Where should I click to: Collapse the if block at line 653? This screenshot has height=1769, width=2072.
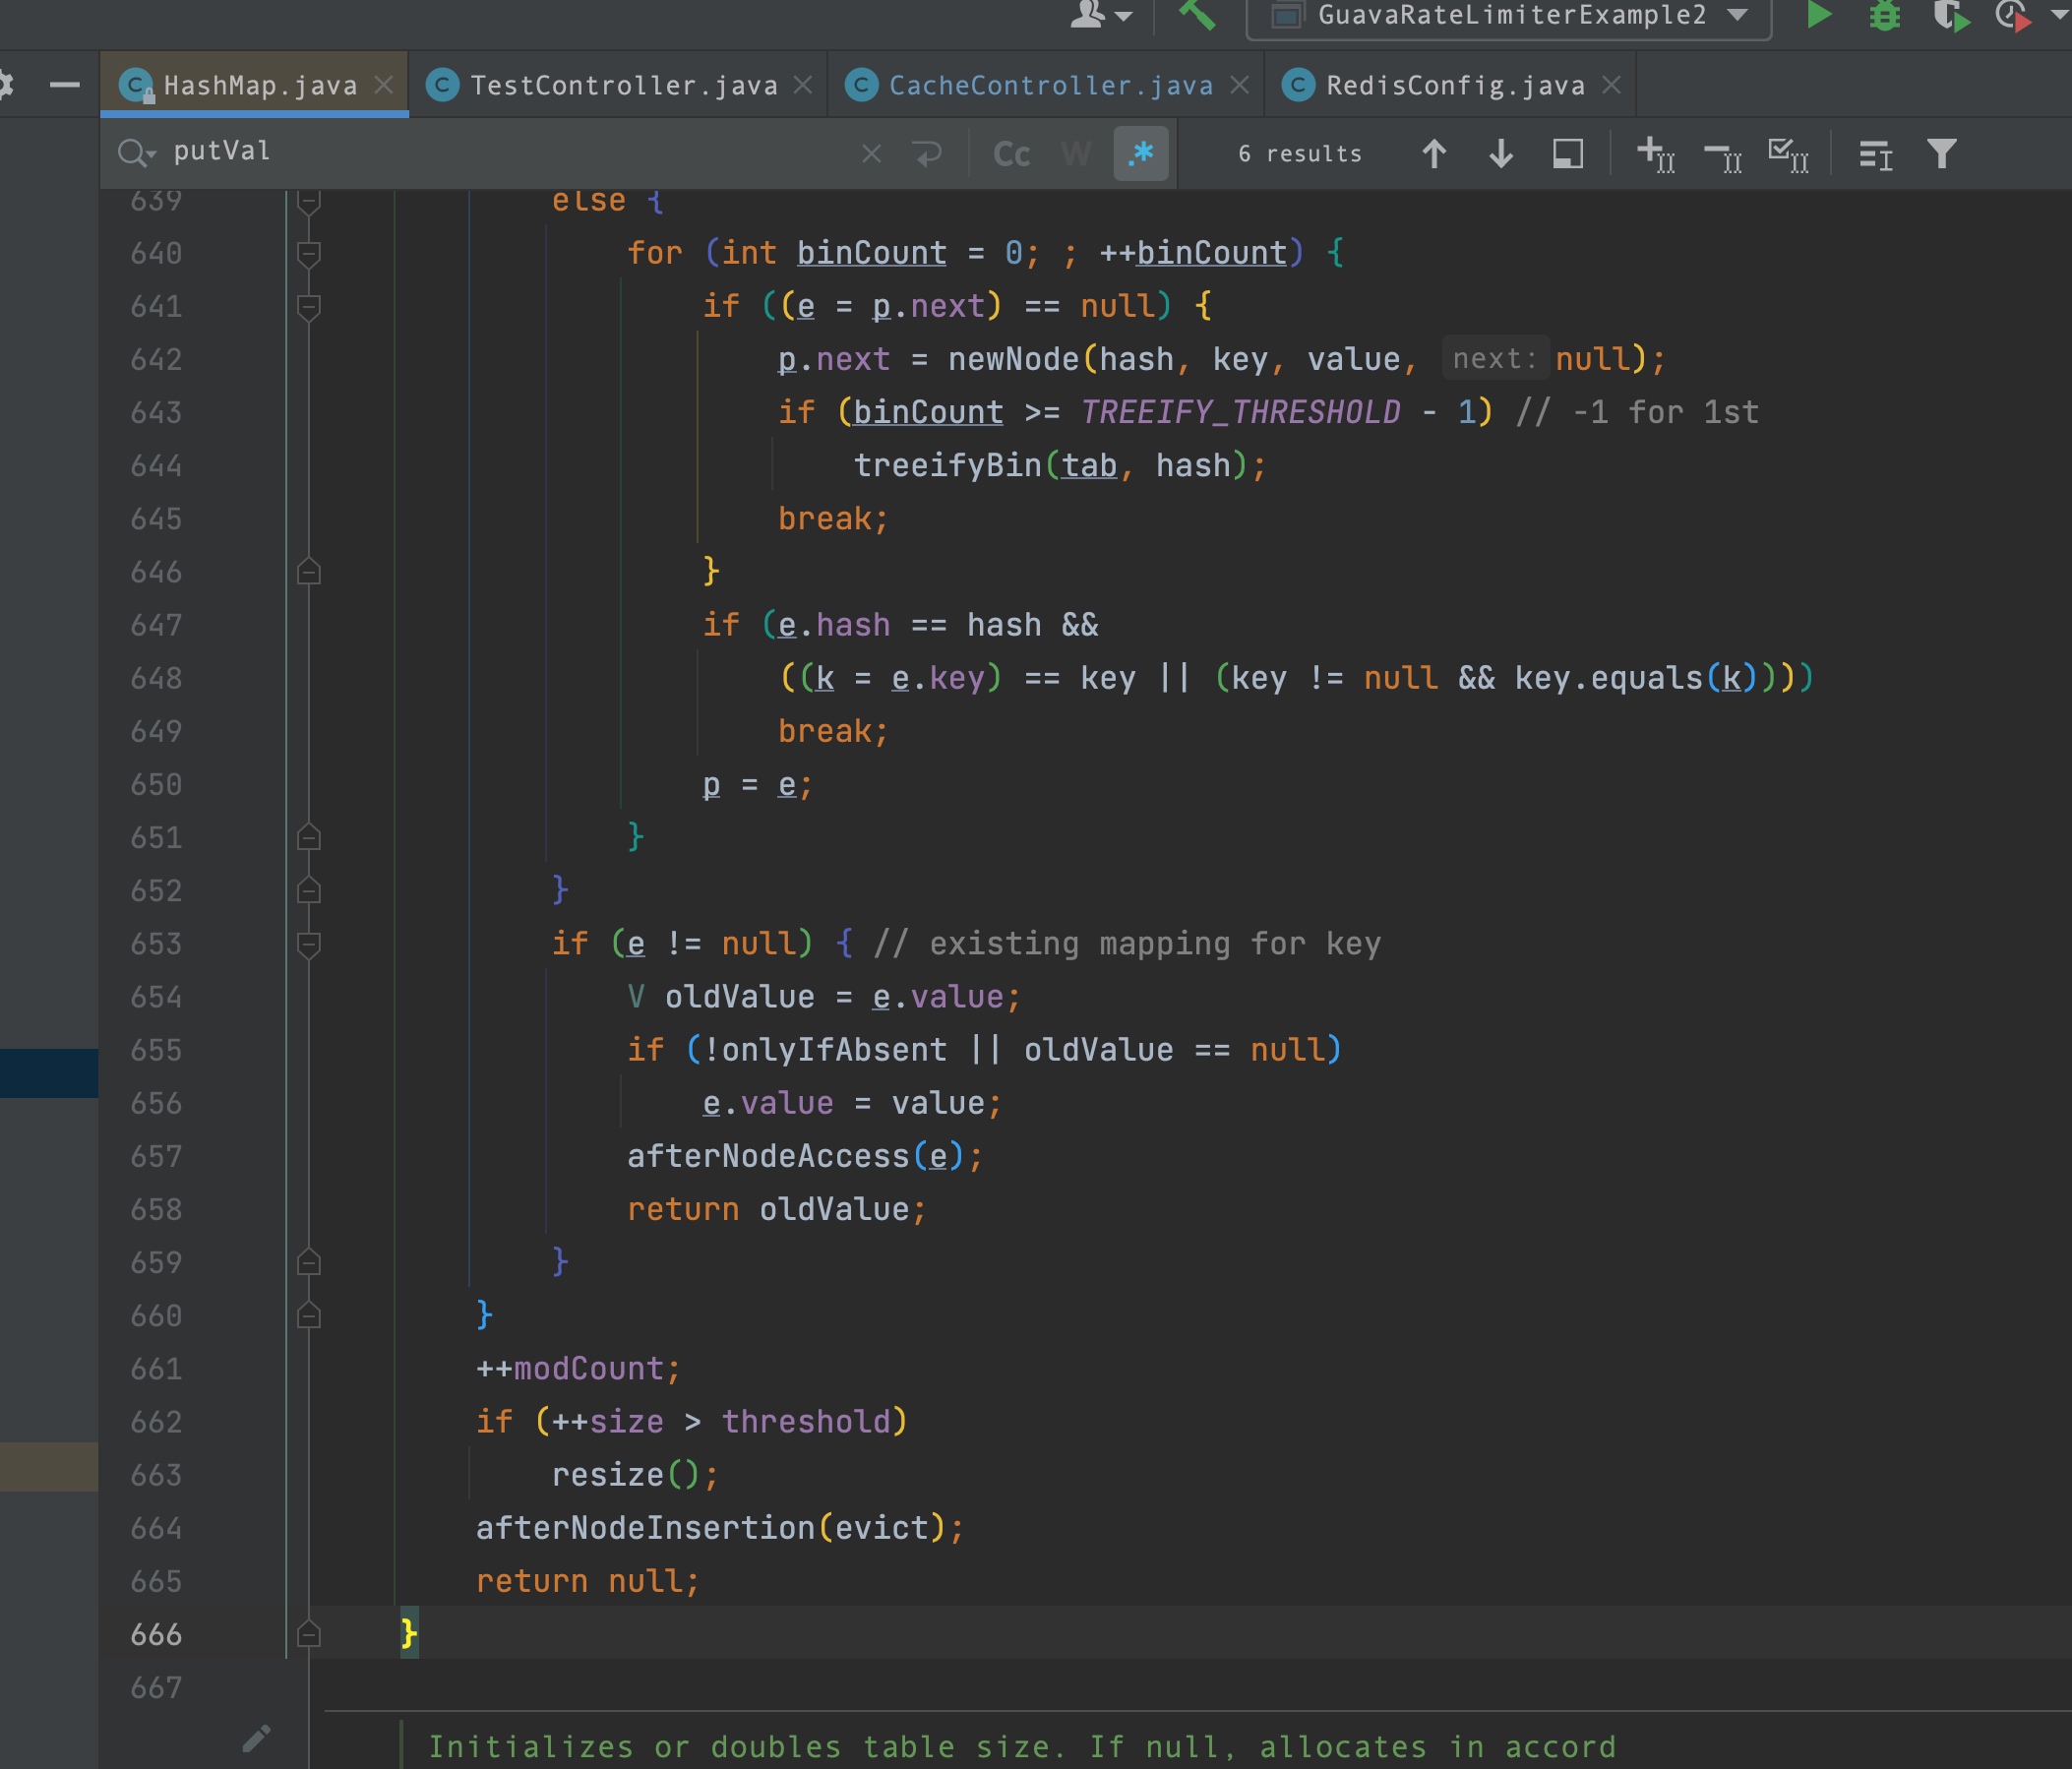pyautogui.click(x=309, y=944)
